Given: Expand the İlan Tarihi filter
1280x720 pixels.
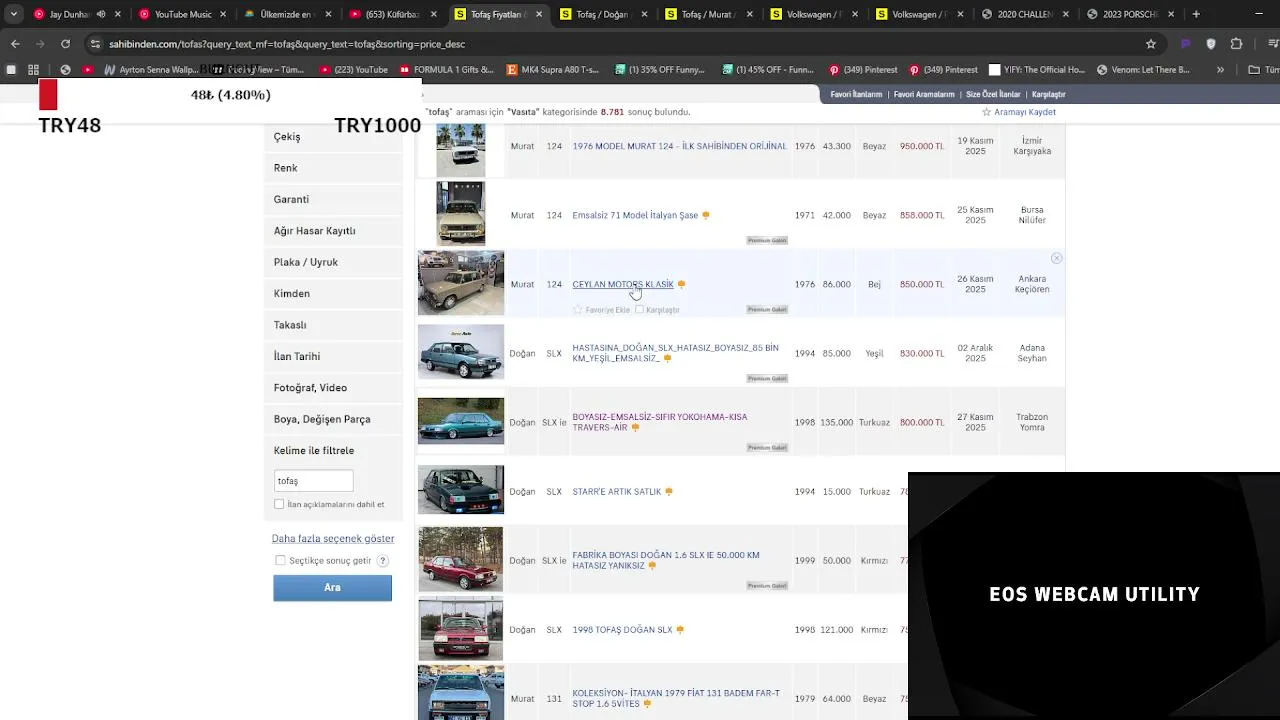Looking at the screenshot, I should tap(333, 356).
